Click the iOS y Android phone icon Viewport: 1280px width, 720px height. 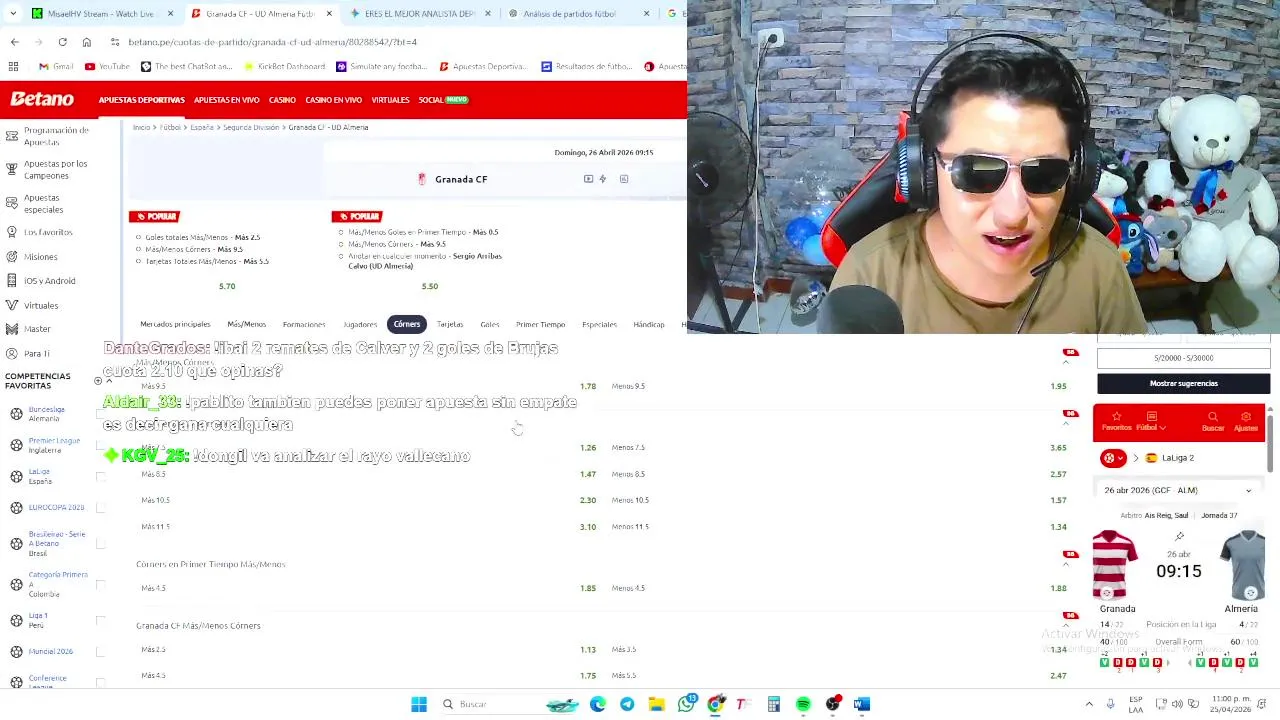coord(12,281)
